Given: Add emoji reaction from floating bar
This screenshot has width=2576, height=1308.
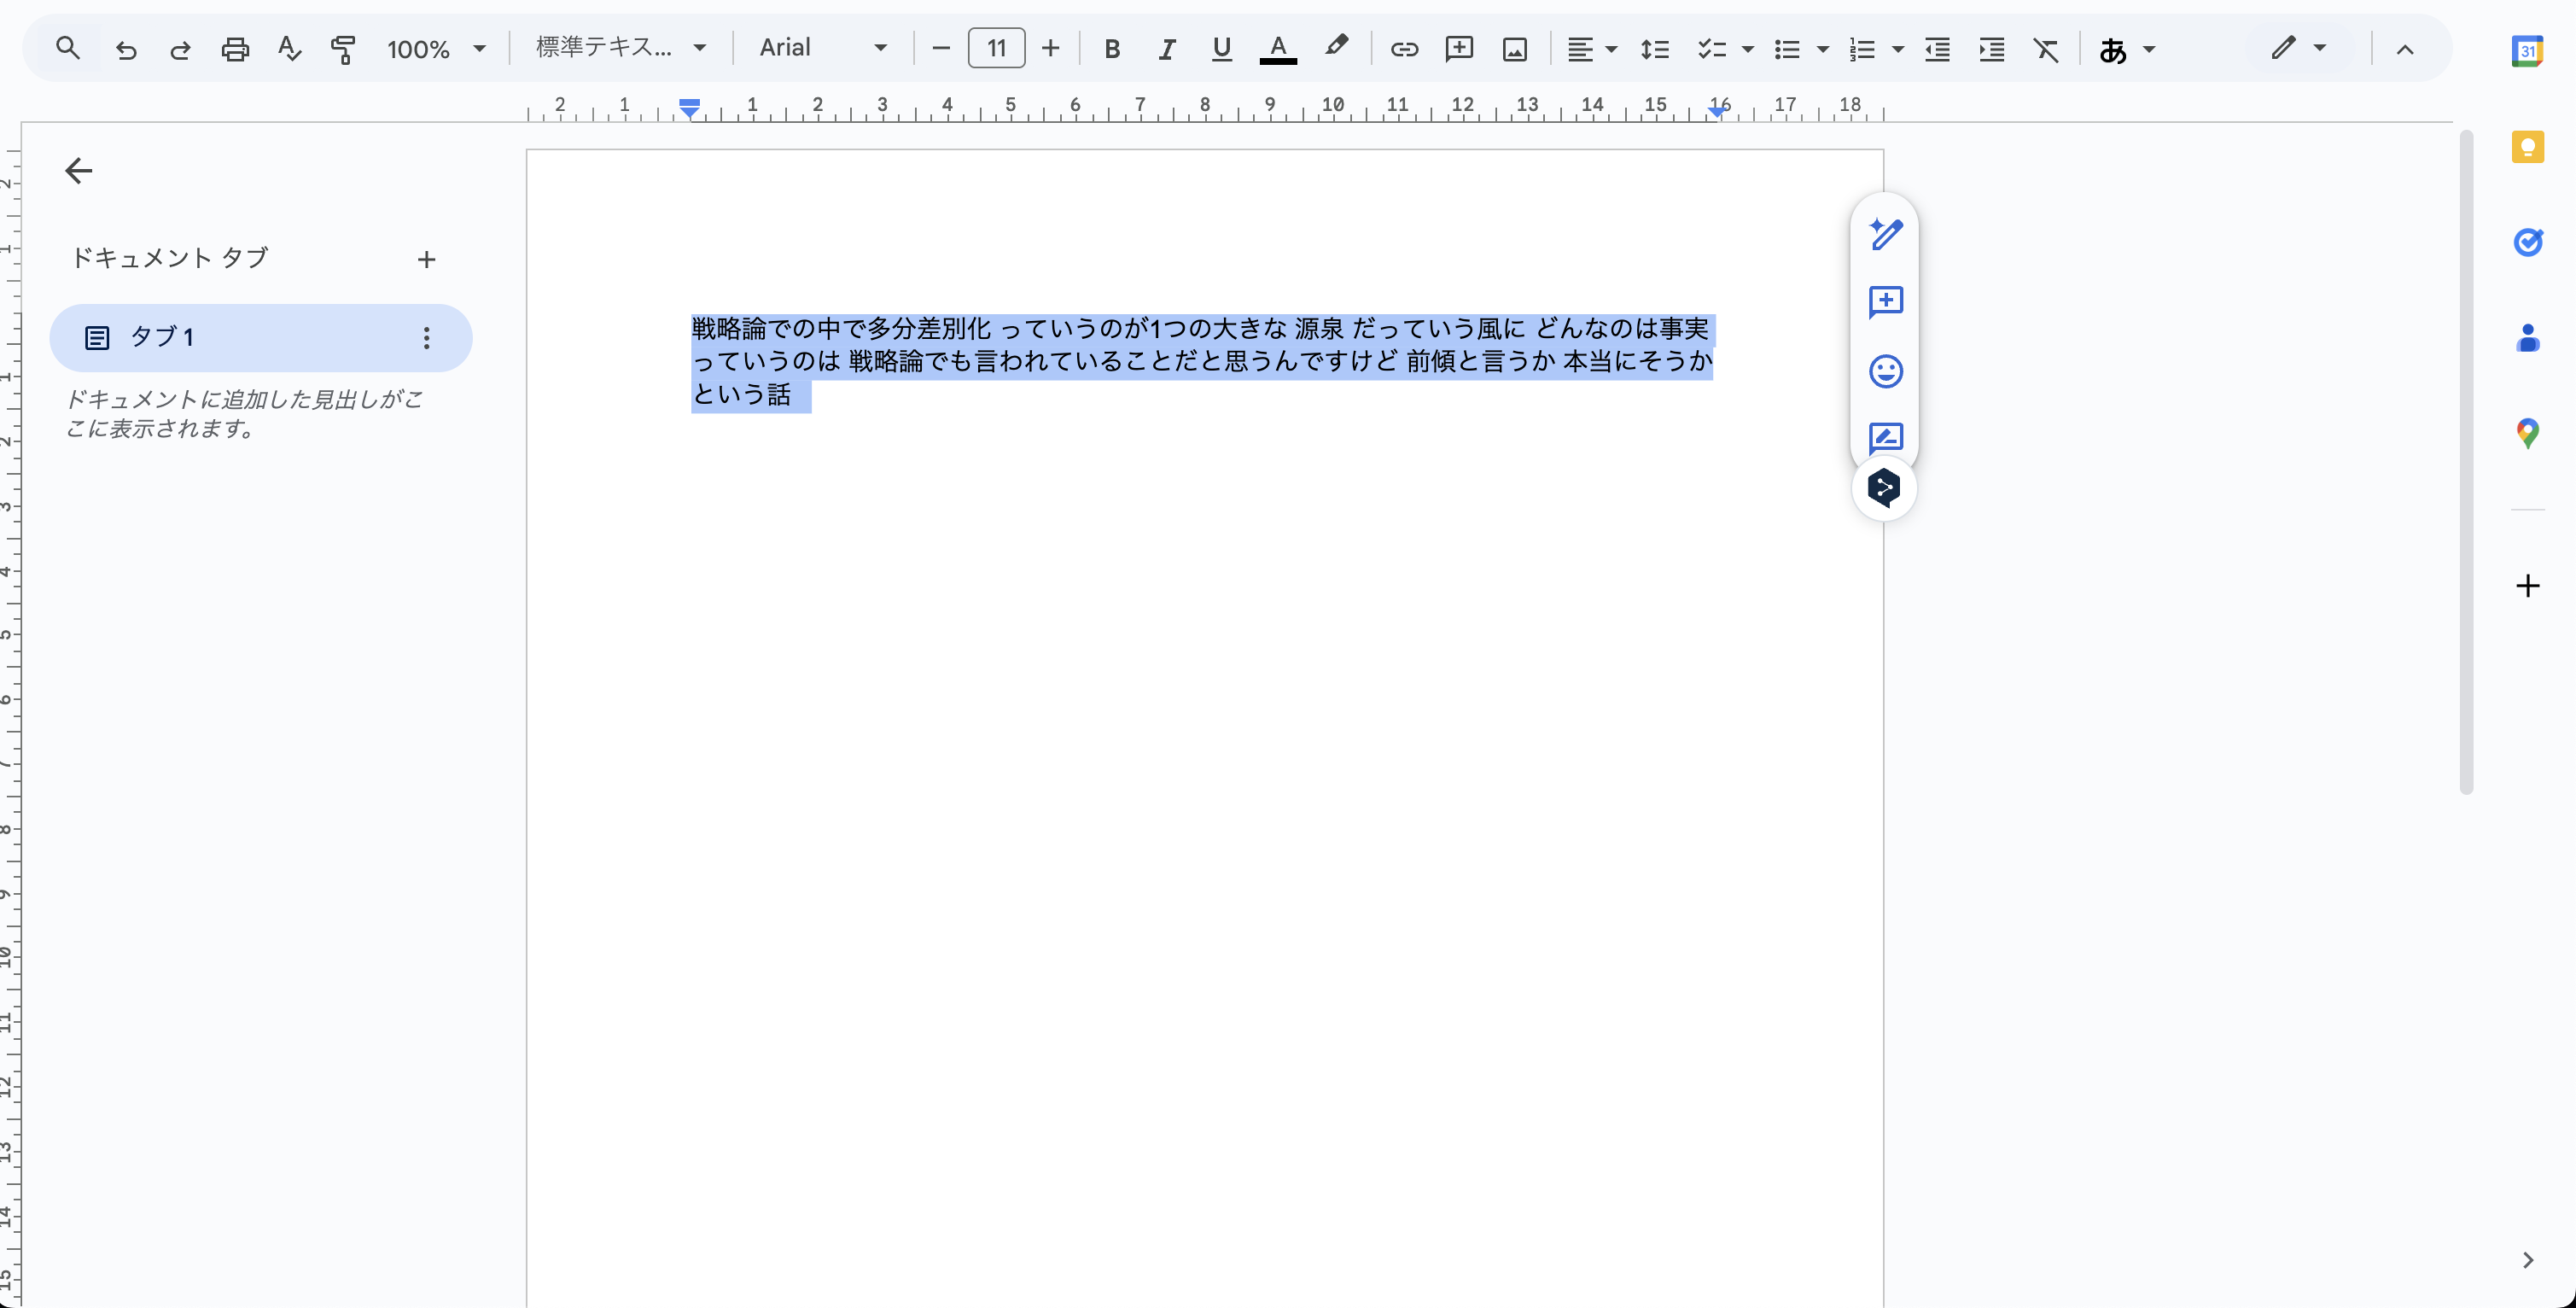Looking at the screenshot, I should (1885, 371).
